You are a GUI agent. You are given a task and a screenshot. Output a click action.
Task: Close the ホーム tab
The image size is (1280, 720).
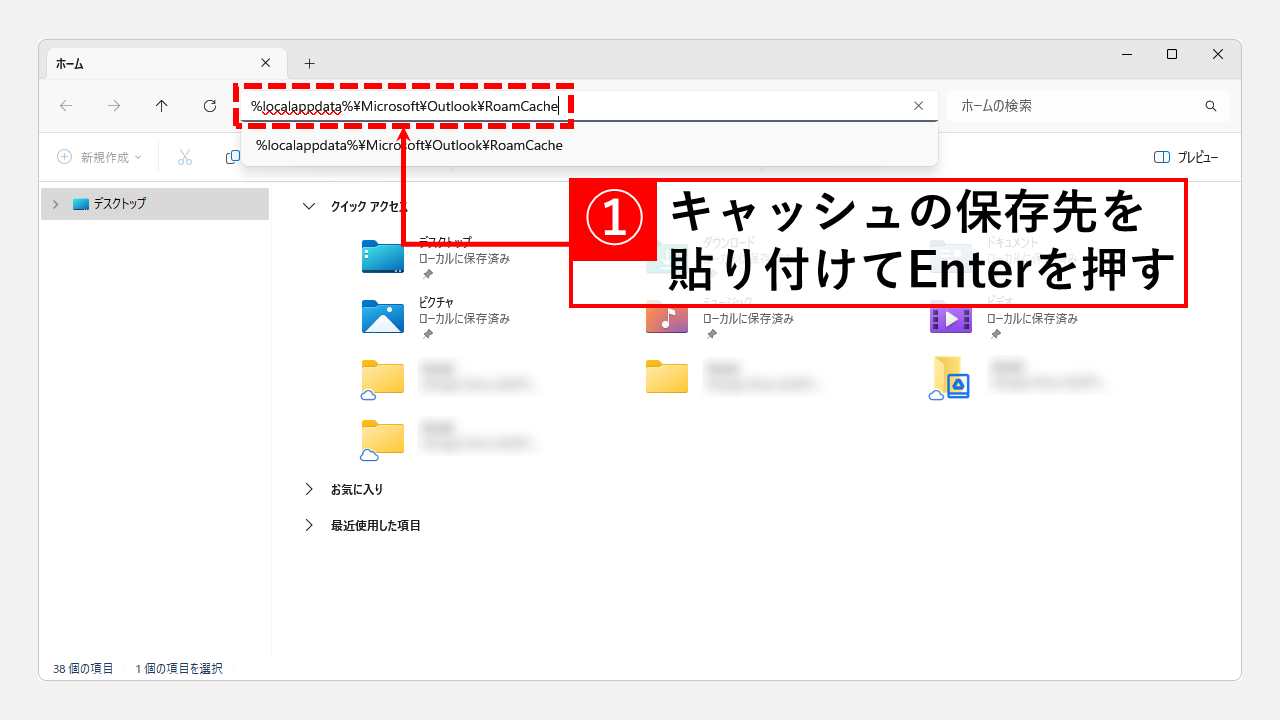(x=265, y=62)
